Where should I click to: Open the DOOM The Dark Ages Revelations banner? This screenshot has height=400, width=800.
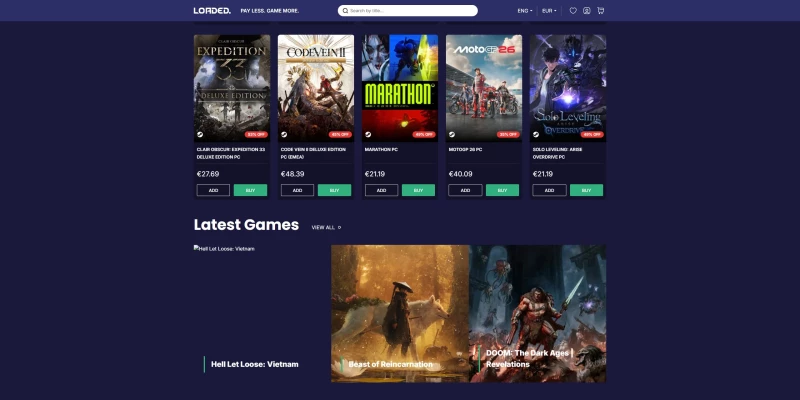[538, 313]
